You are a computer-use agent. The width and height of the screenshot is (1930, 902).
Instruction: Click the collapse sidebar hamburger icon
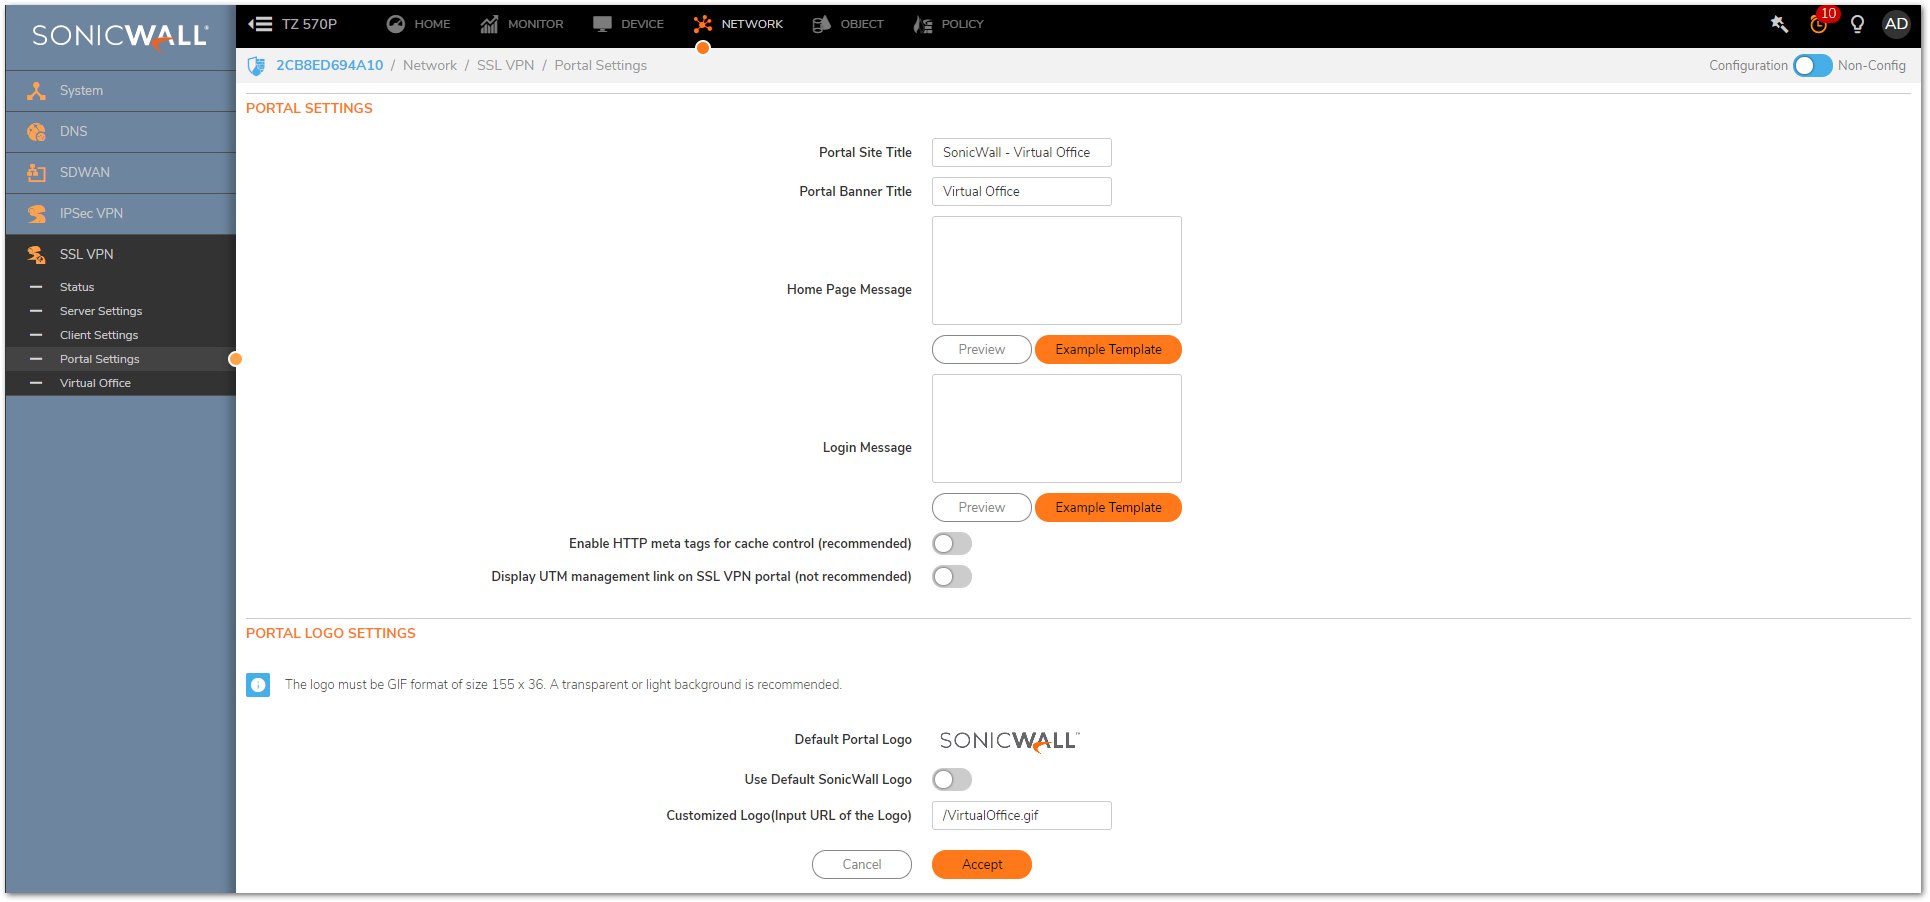click(x=260, y=24)
